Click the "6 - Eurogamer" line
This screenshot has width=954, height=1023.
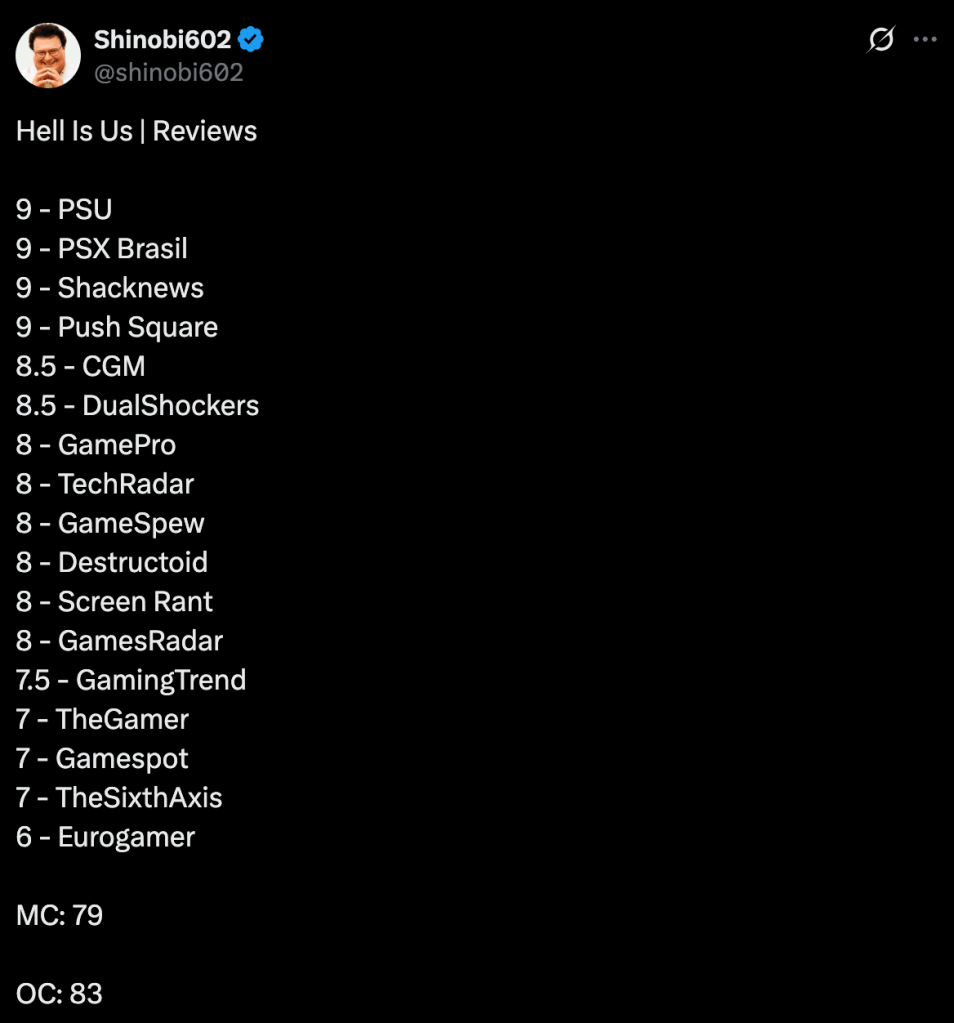point(105,837)
